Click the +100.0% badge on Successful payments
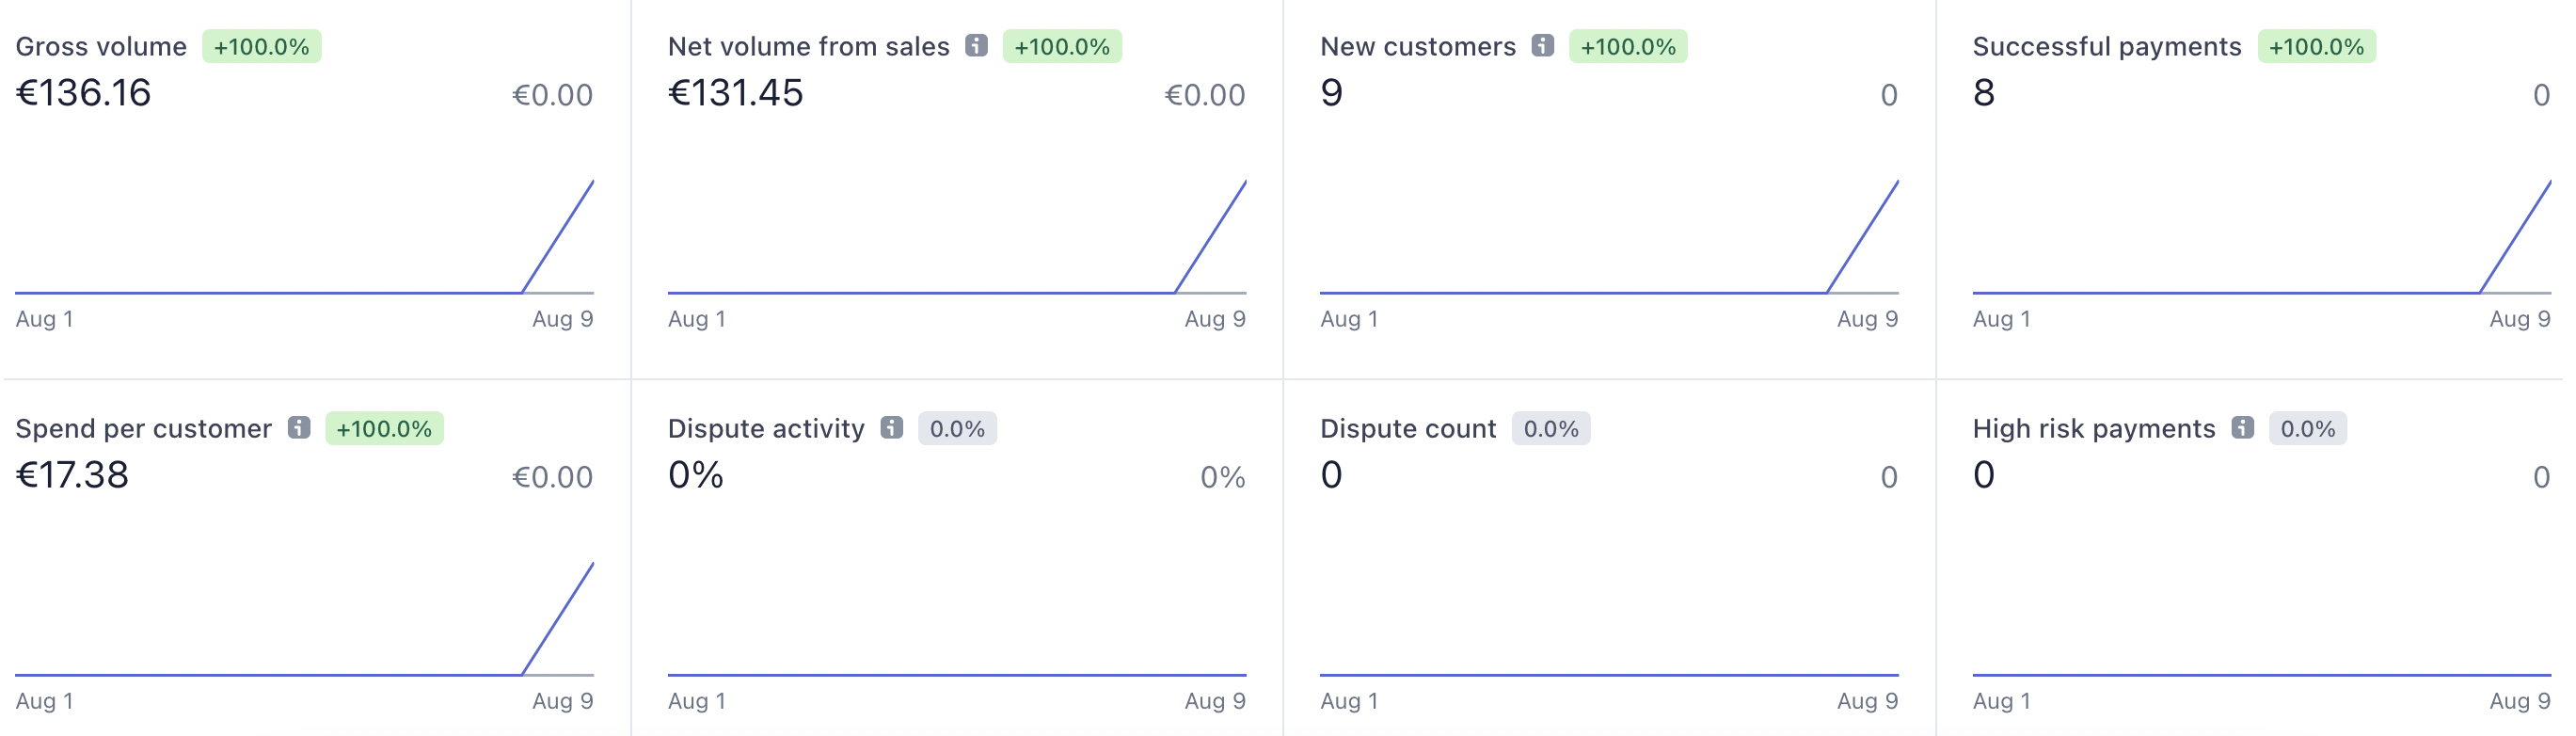2576x736 pixels. click(2316, 47)
